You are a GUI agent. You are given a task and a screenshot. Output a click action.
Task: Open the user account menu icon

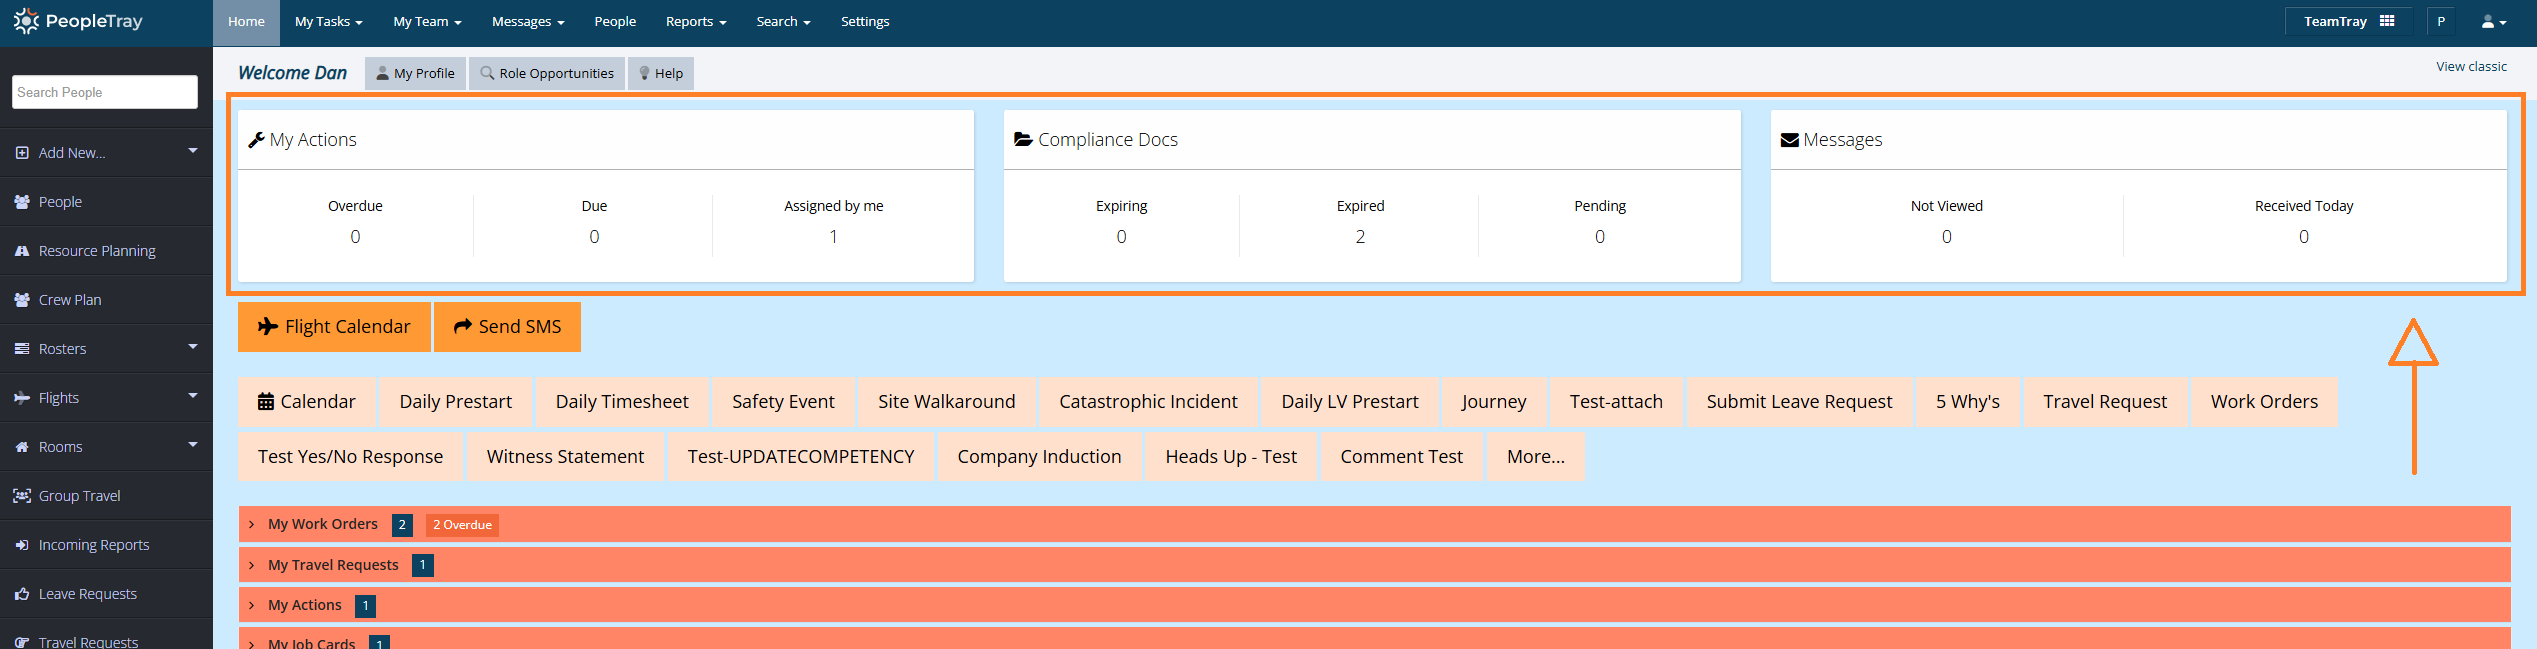click(x=2493, y=21)
